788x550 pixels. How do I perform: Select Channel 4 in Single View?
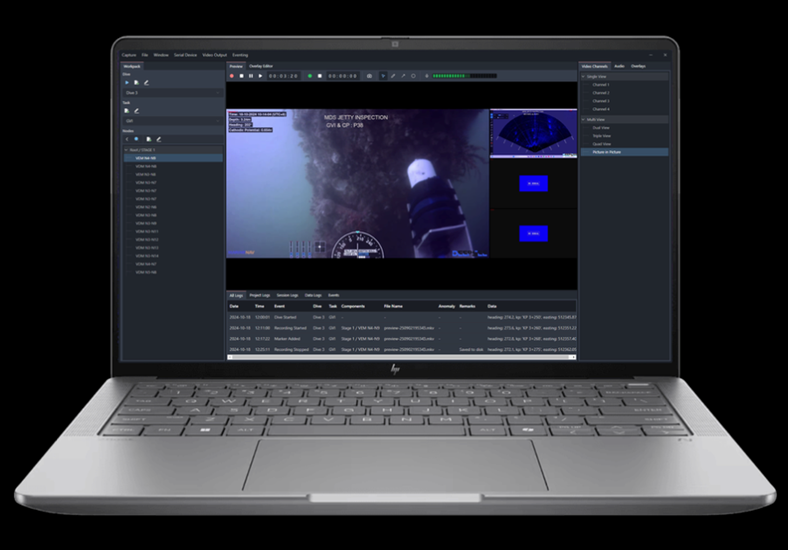pos(601,109)
